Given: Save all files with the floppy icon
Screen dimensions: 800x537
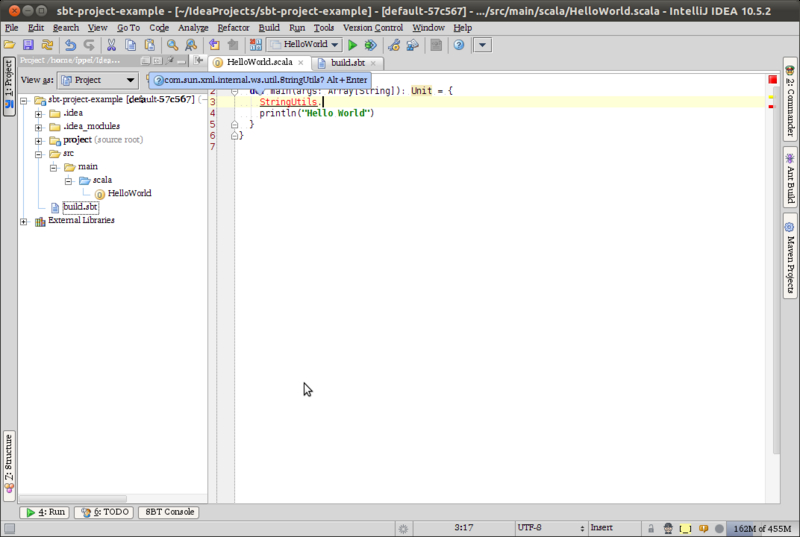Looking at the screenshot, I should click(x=28, y=45).
